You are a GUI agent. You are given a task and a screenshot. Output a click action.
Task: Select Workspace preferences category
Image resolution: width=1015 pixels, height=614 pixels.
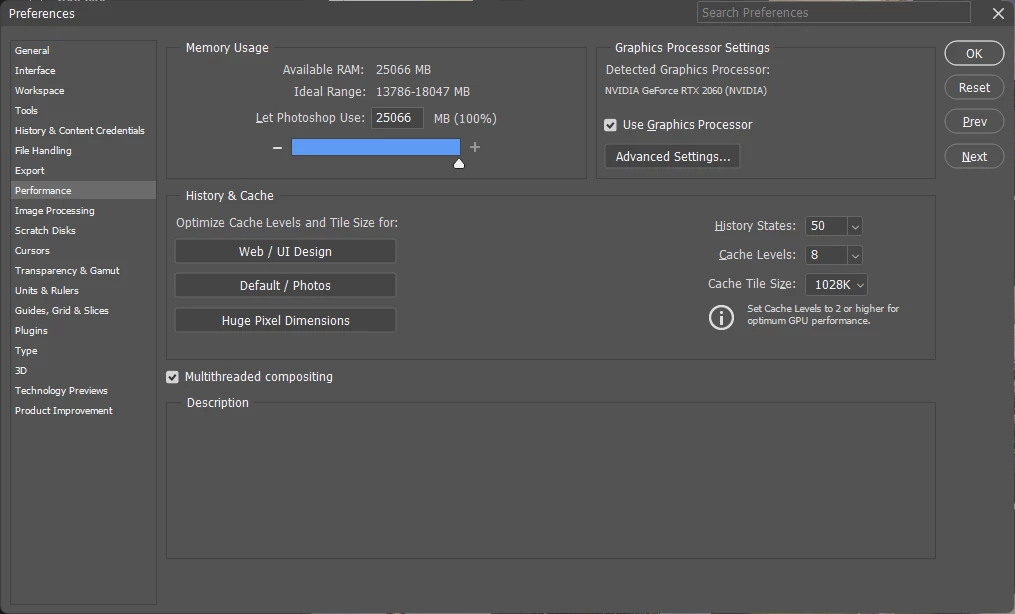pyautogui.click(x=83, y=91)
